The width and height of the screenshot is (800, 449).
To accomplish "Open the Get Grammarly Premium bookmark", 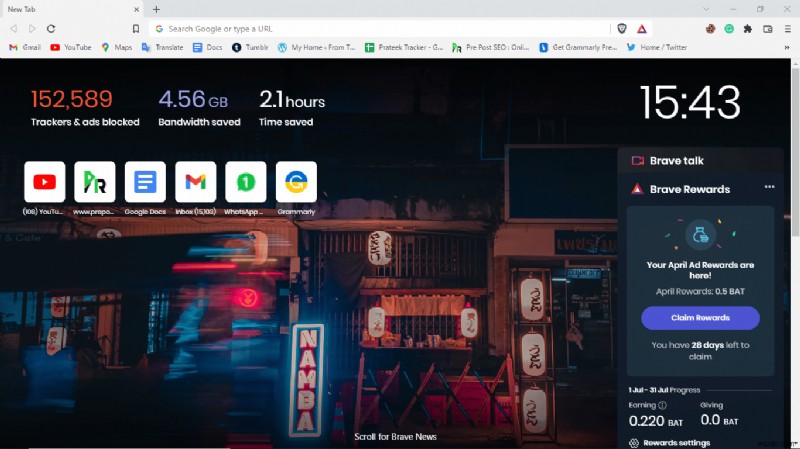I will pyautogui.click(x=578, y=47).
